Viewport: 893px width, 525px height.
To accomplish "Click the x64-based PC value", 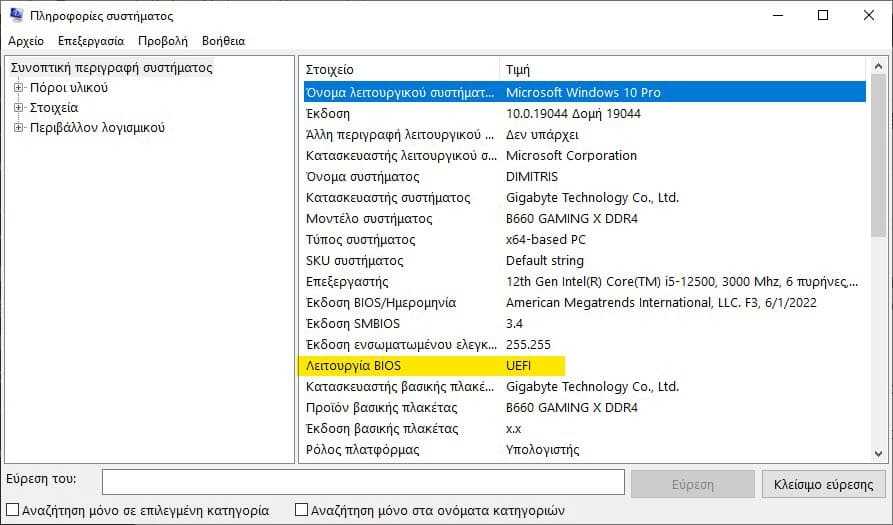I will [x=546, y=240].
